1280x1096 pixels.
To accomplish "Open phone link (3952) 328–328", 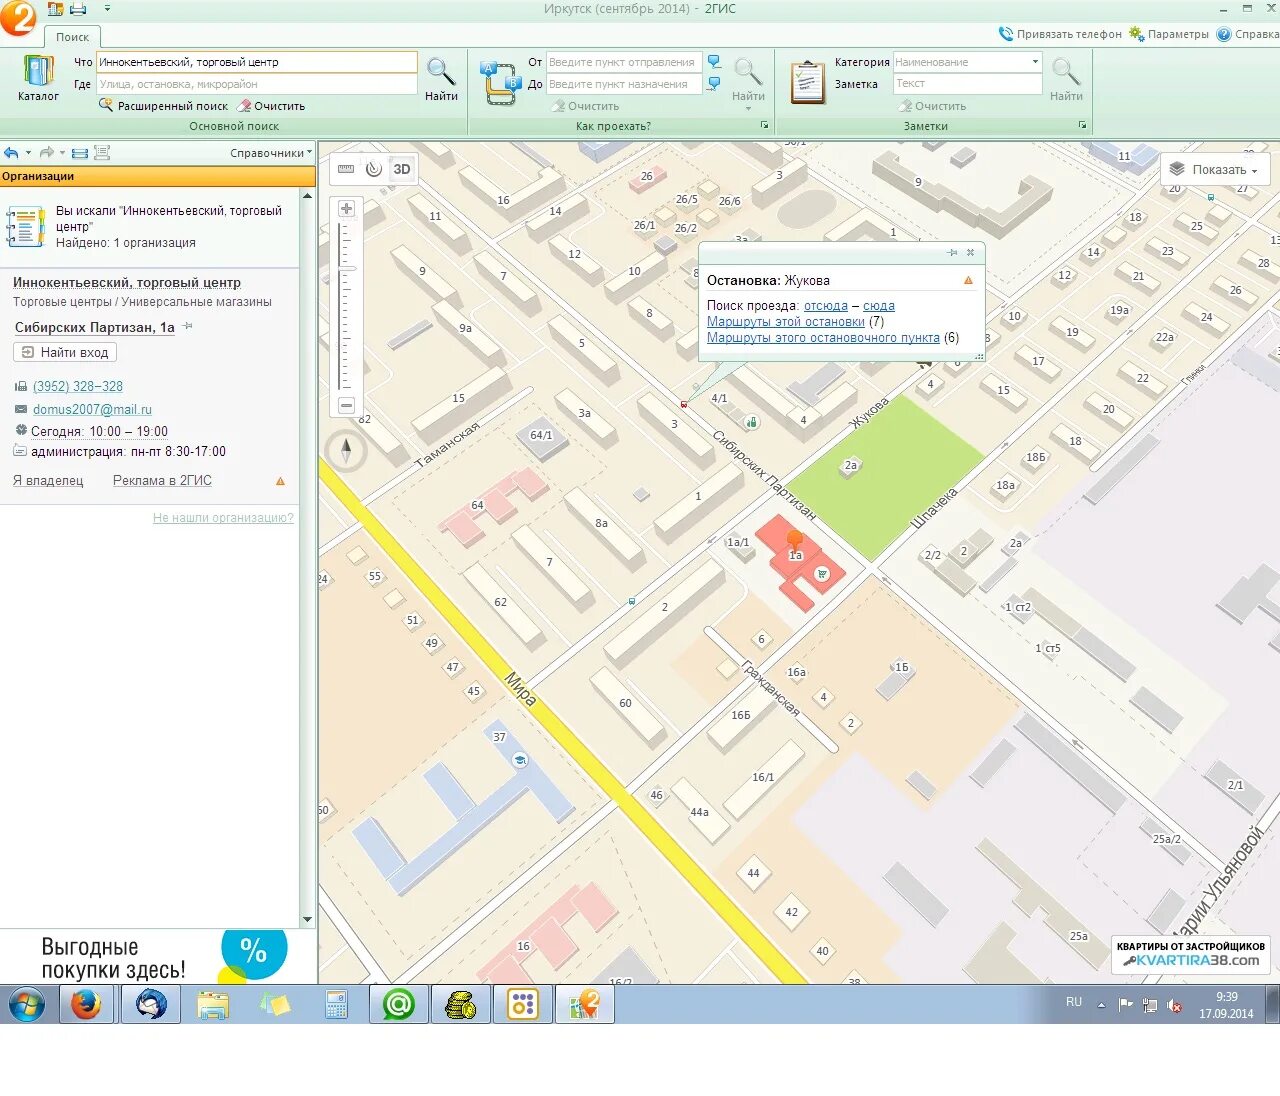I will click(x=78, y=386).
